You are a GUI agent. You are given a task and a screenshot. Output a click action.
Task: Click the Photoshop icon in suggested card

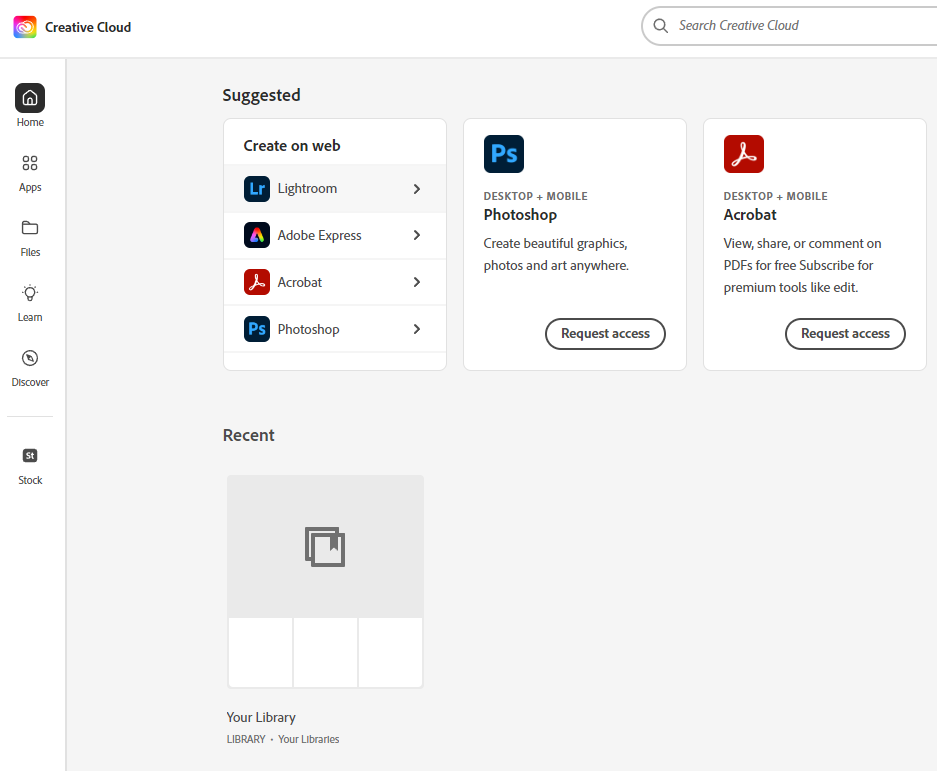pos(504,155)
